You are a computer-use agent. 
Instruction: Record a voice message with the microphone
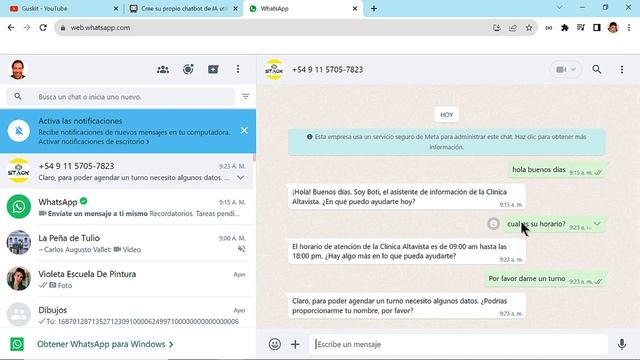tap(622, 344)
